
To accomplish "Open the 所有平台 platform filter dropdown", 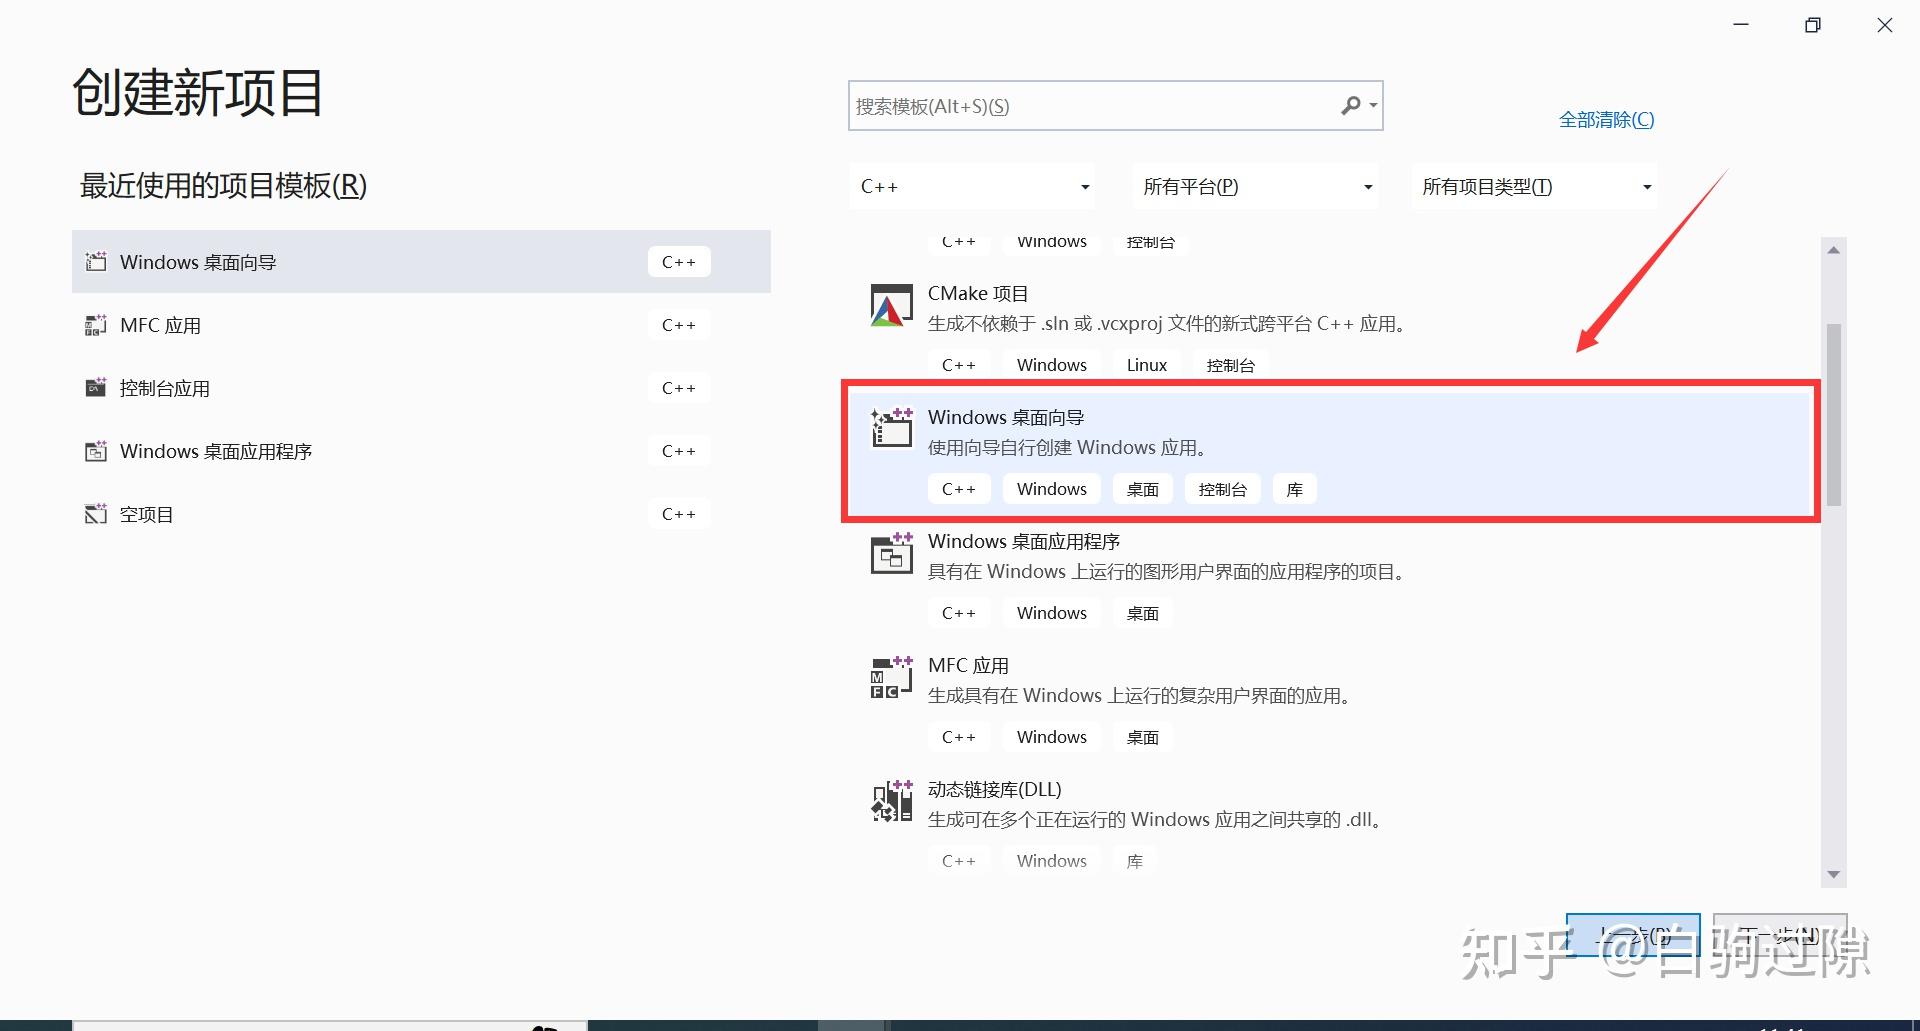I will pos(1255,187).
